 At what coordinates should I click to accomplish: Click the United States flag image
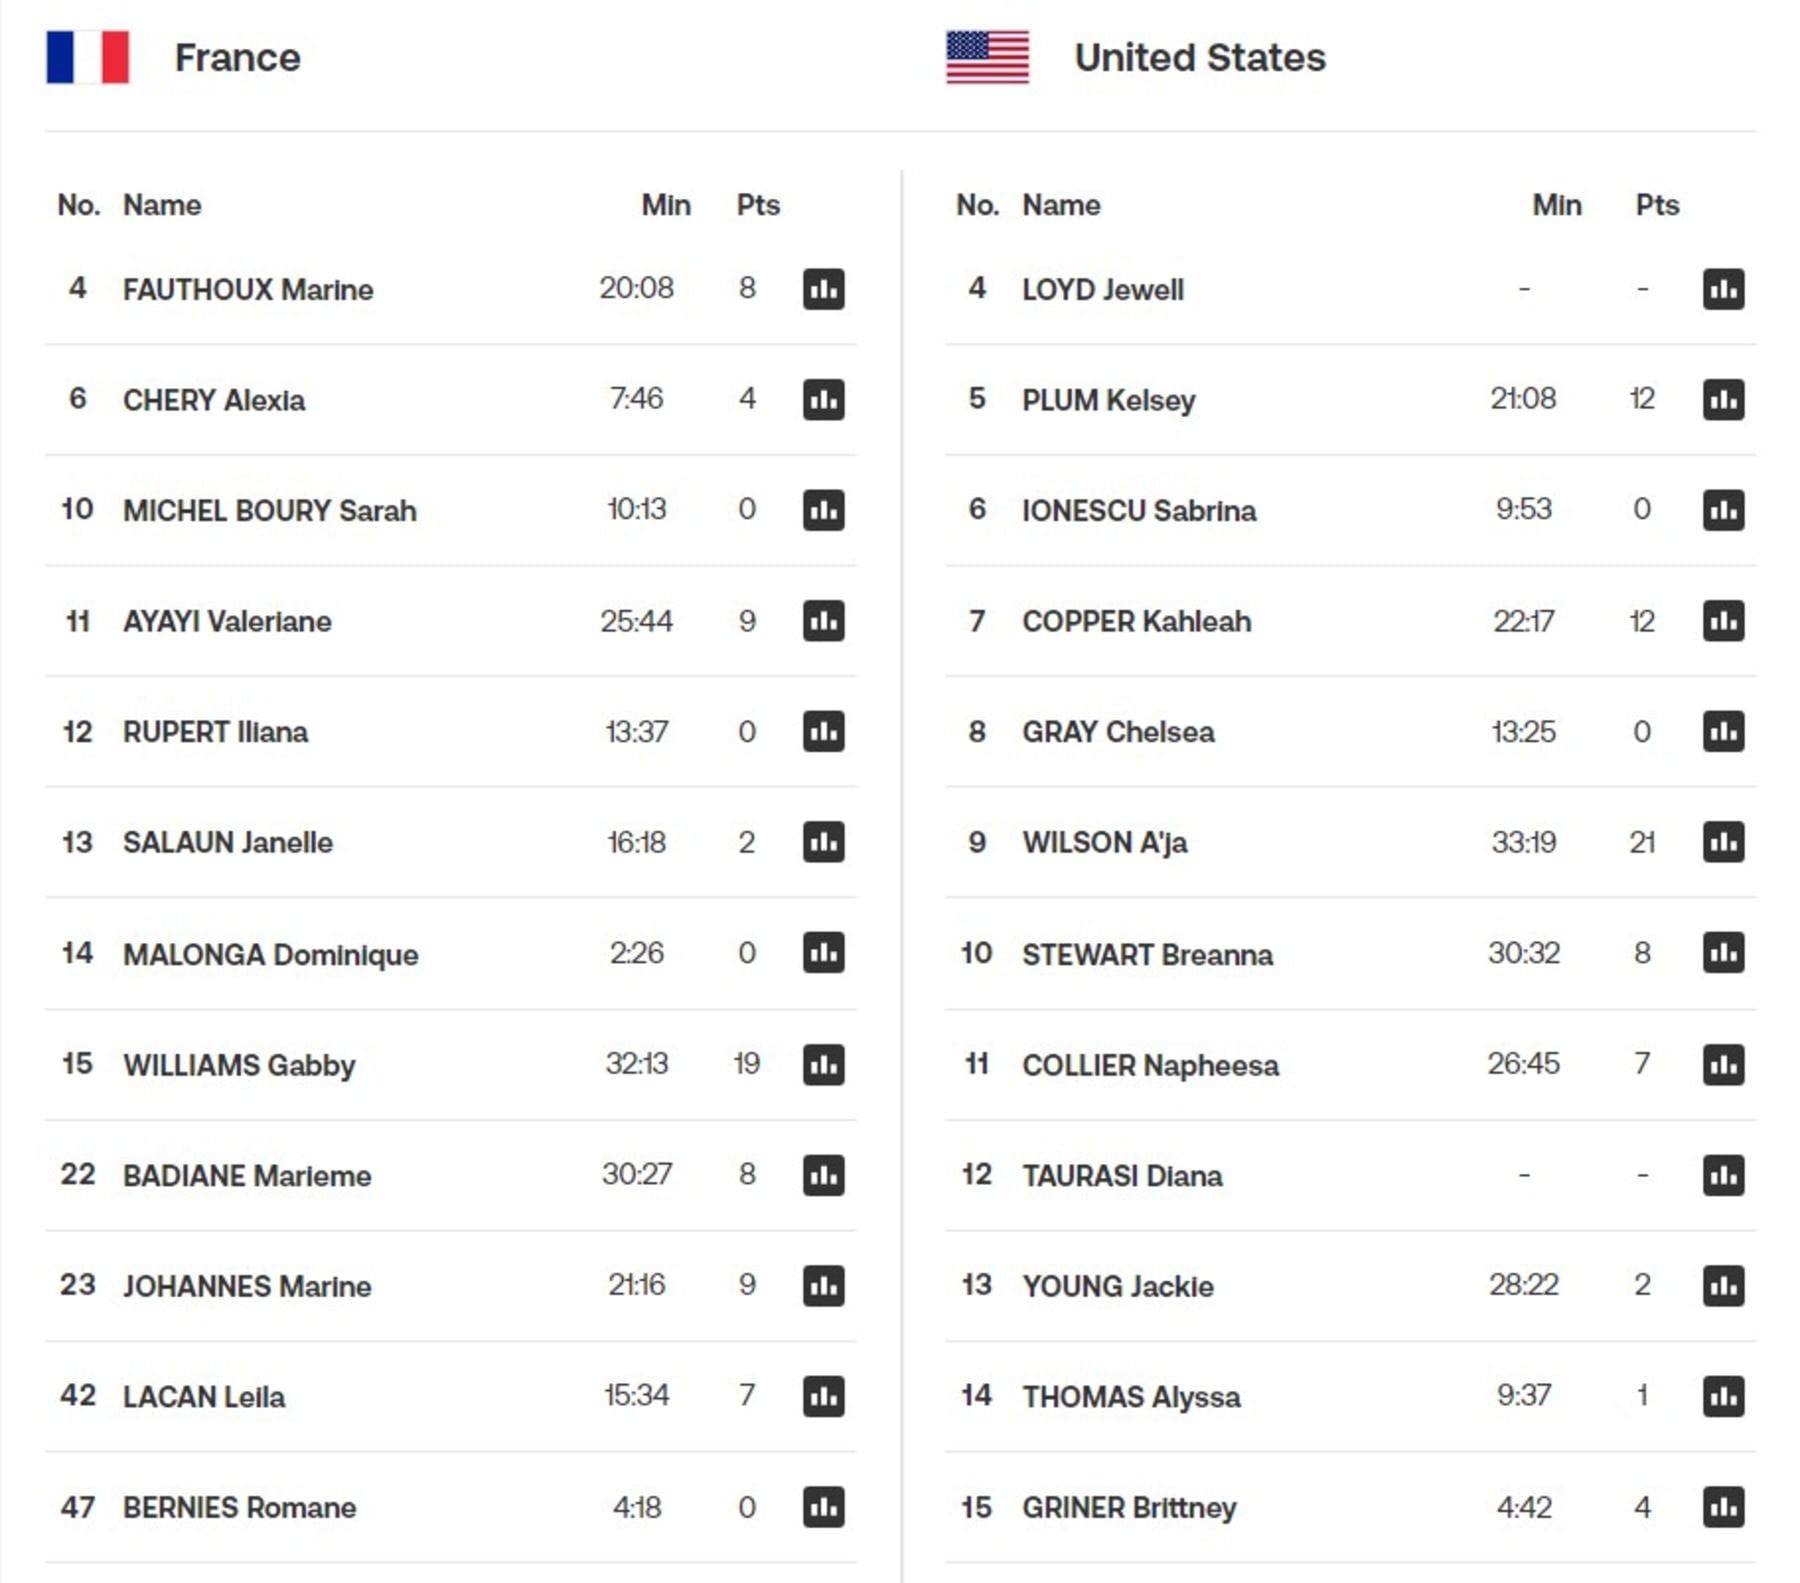point(987,57)
